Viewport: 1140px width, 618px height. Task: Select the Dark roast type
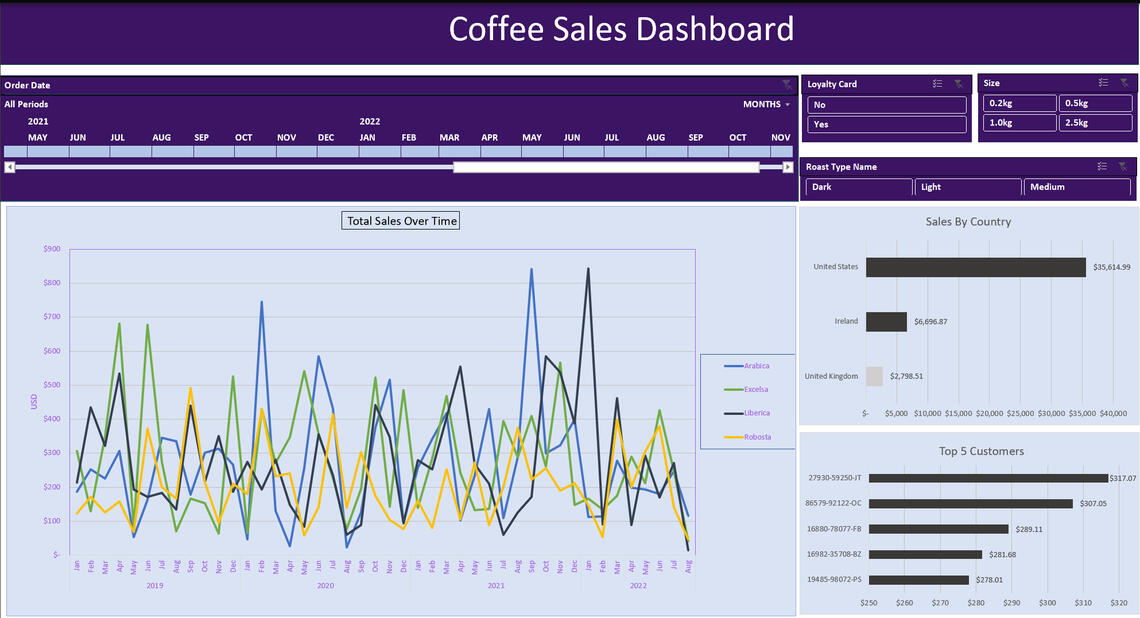click(x=859, y=187)
